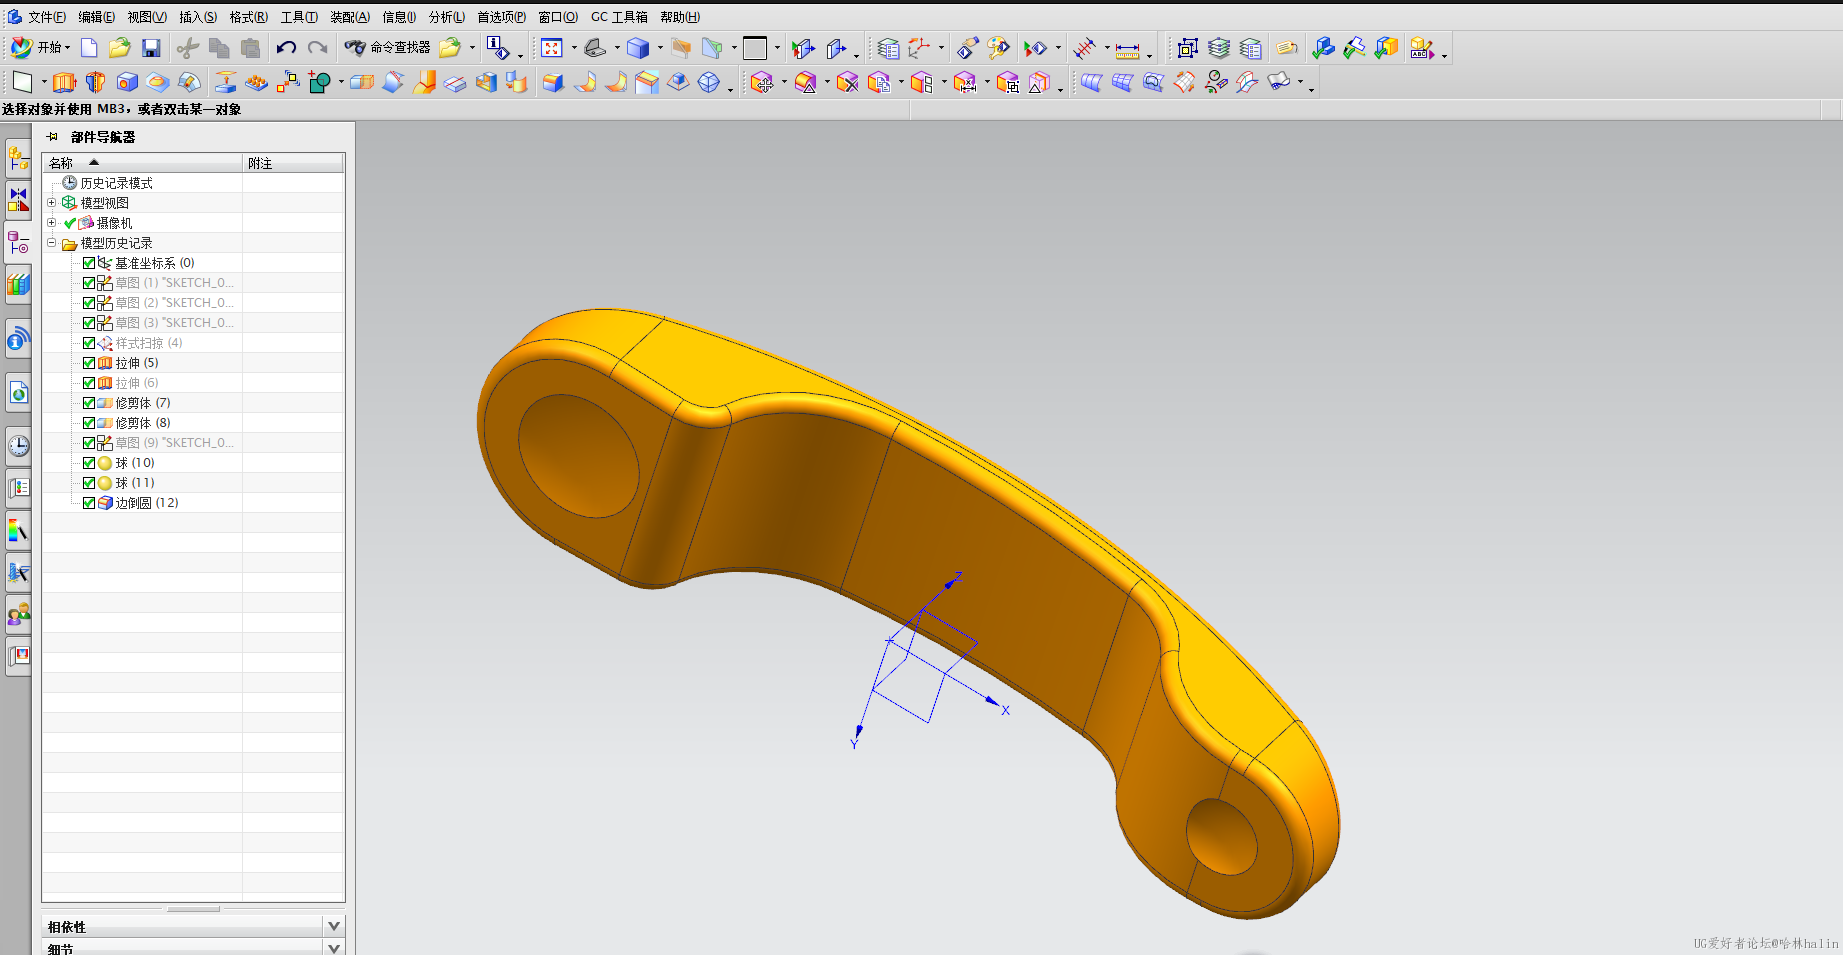
Task: Open the History clock icon in the sidebar
Action: (18, 446)
